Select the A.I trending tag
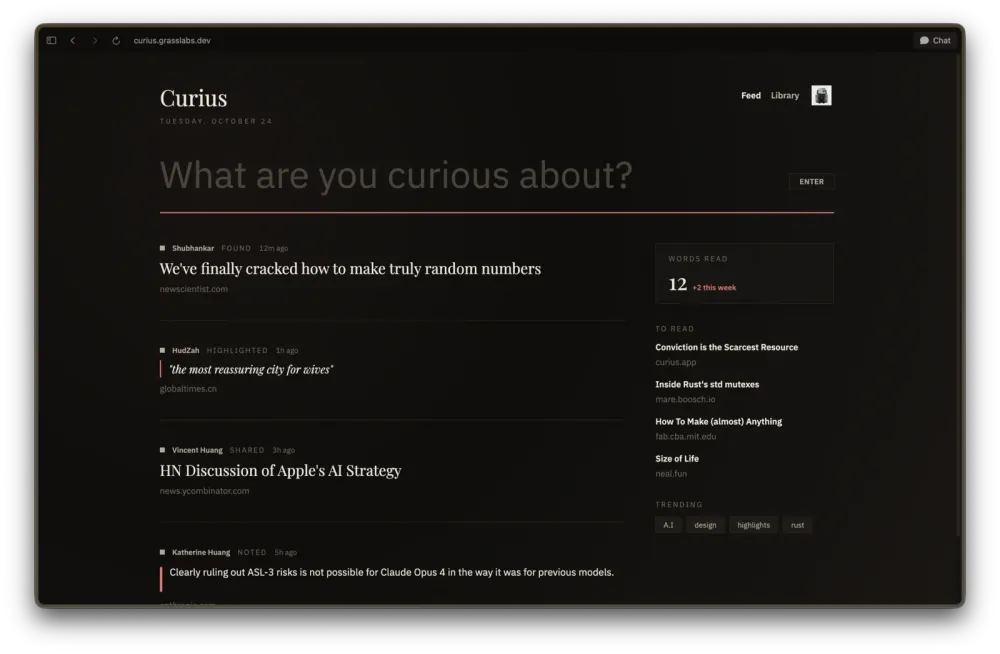The height and width of the screenshot is (654, 1000). [668, 524]
